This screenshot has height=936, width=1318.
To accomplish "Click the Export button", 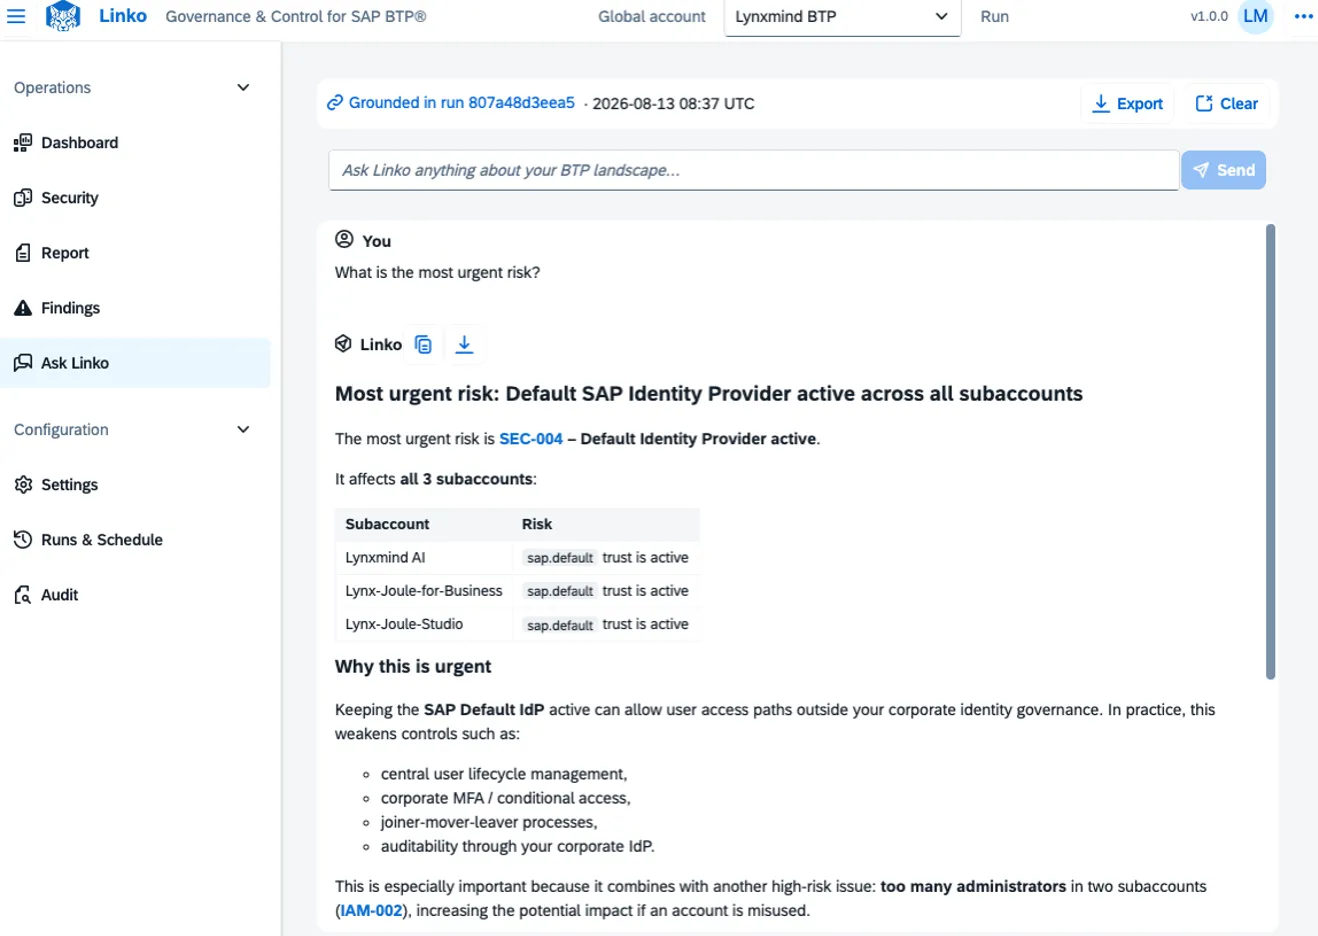I will pyautogui.click(x=1127, y=104).
